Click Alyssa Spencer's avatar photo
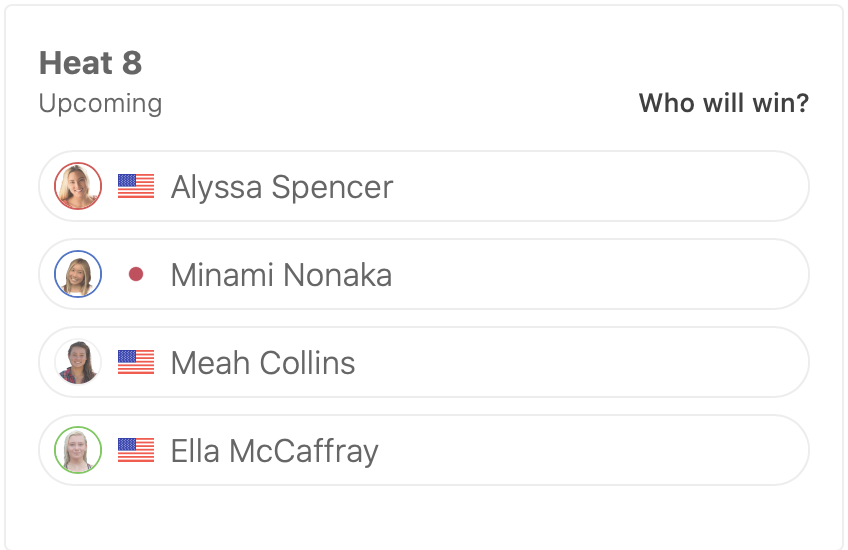Viewport: 848px width, 550px height. tap(78, 186)
